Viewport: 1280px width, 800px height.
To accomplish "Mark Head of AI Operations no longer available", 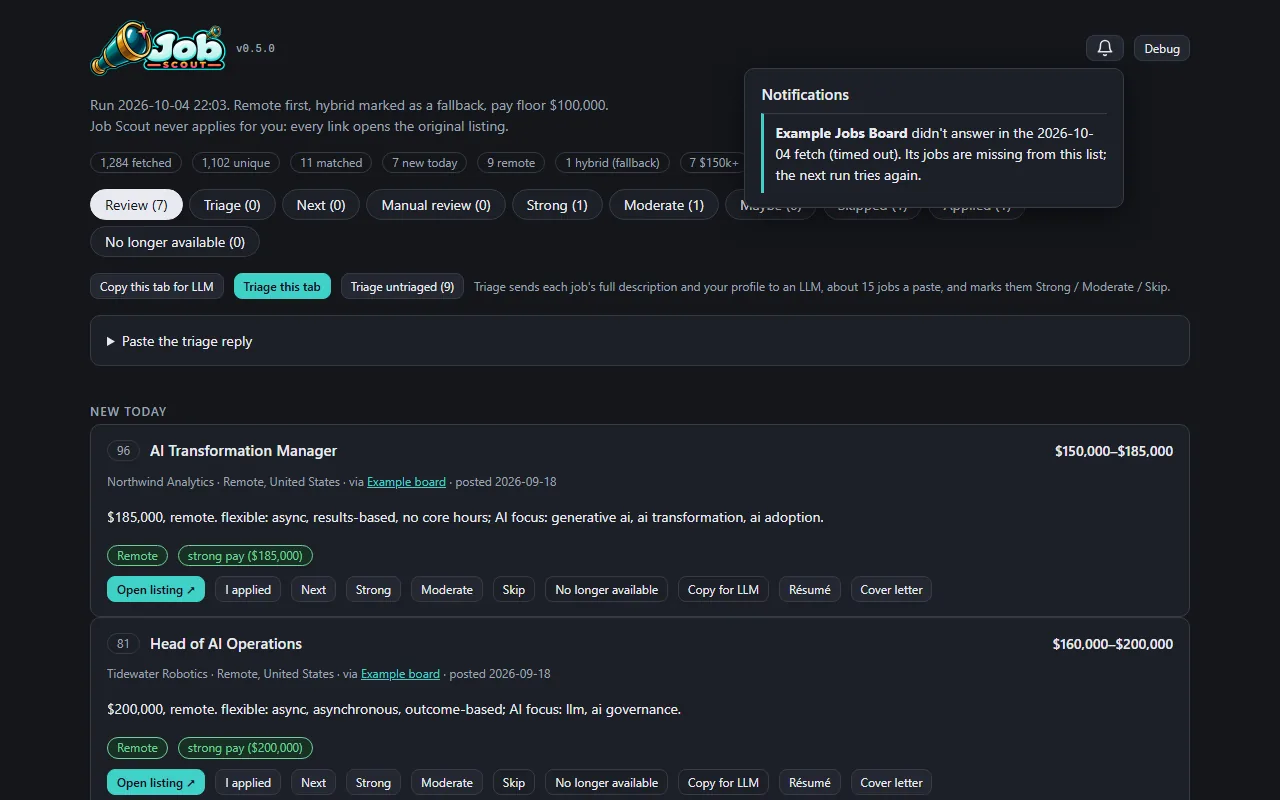I will [x=607, y=783].
